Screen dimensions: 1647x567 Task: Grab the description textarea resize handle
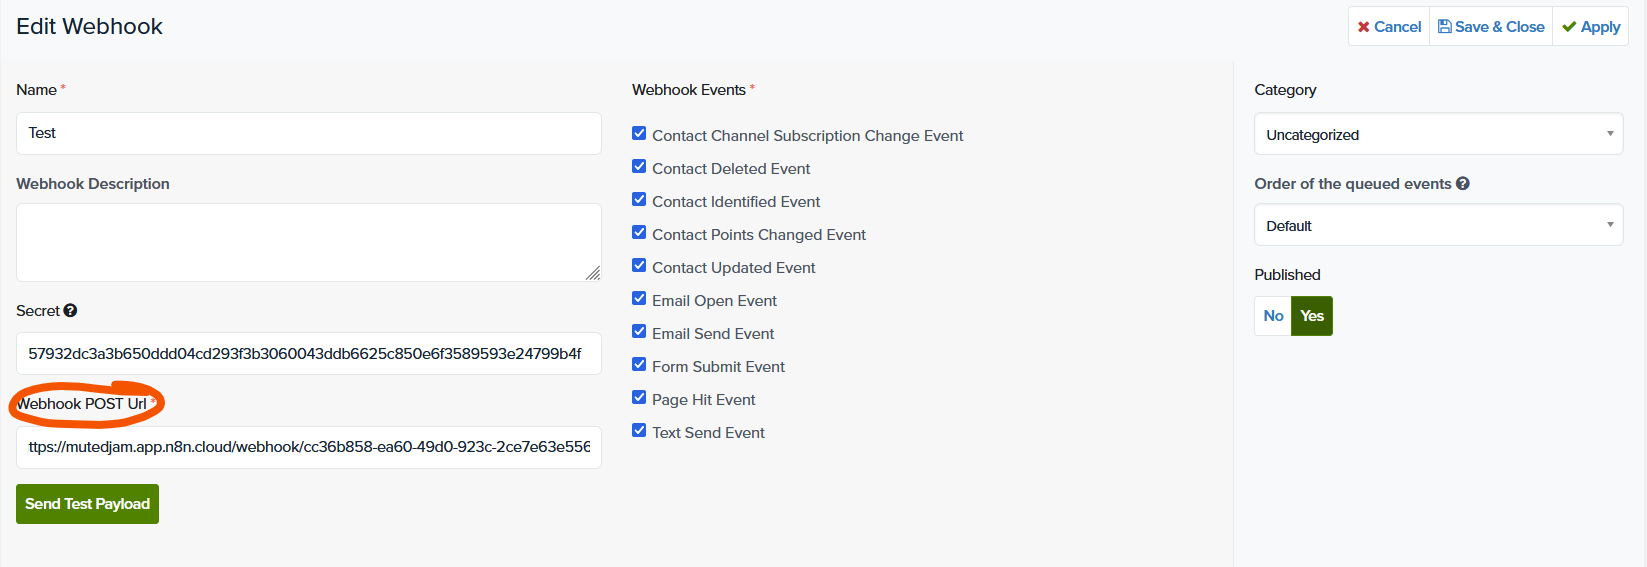(x=593, y=273)
